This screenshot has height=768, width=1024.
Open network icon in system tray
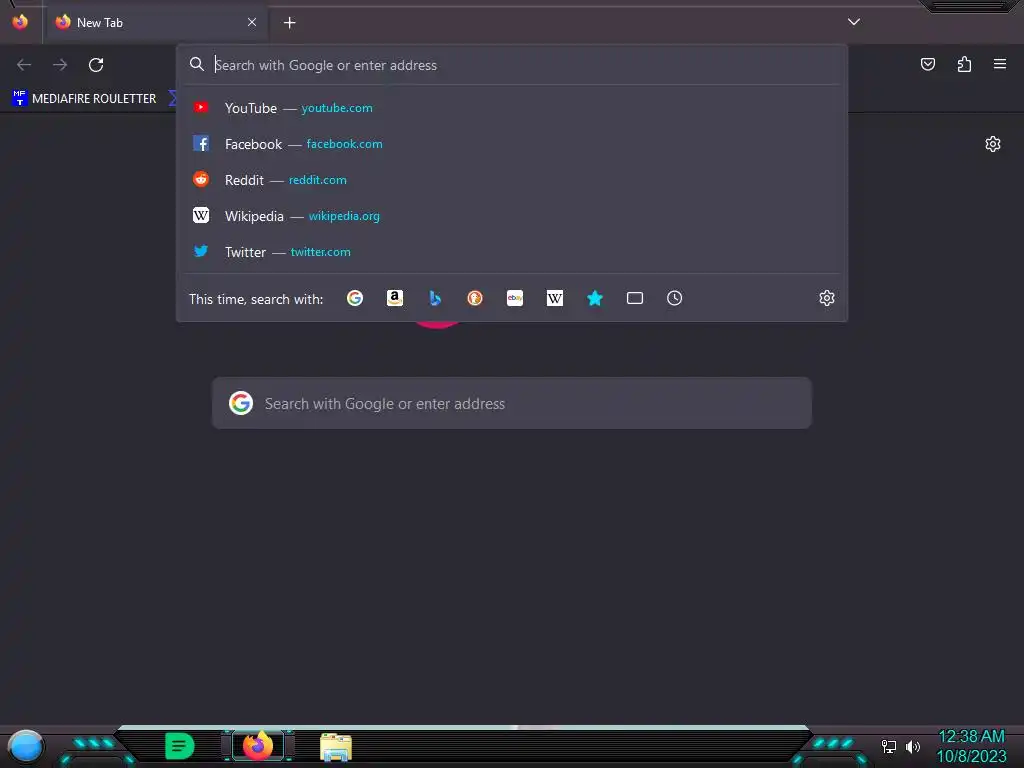click(x=888, y=746)
